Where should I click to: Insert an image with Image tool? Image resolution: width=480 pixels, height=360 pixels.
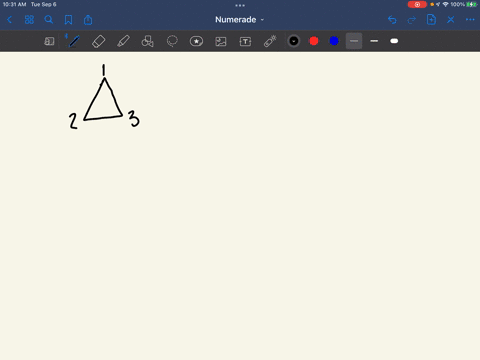pos(221,41)
